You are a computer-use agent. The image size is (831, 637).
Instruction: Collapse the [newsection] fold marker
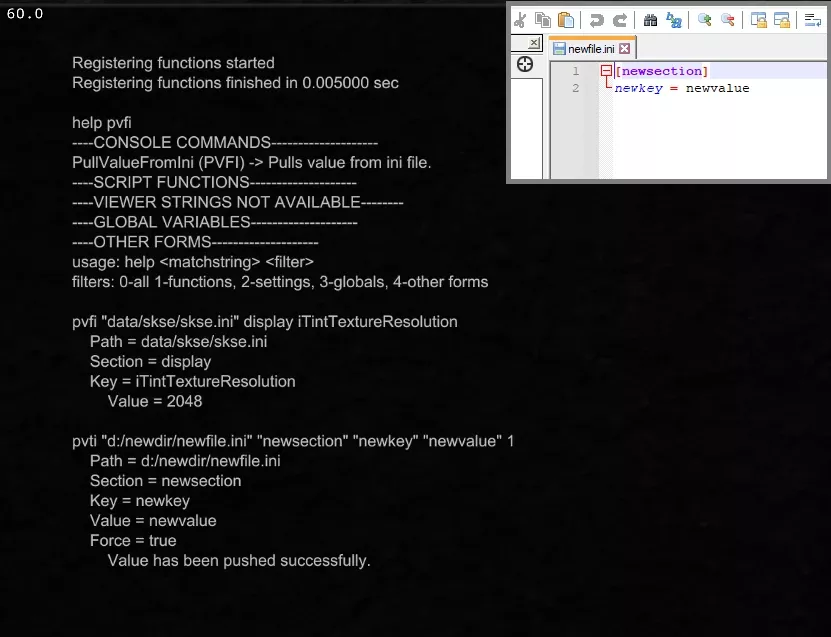[x=606, y=70]
